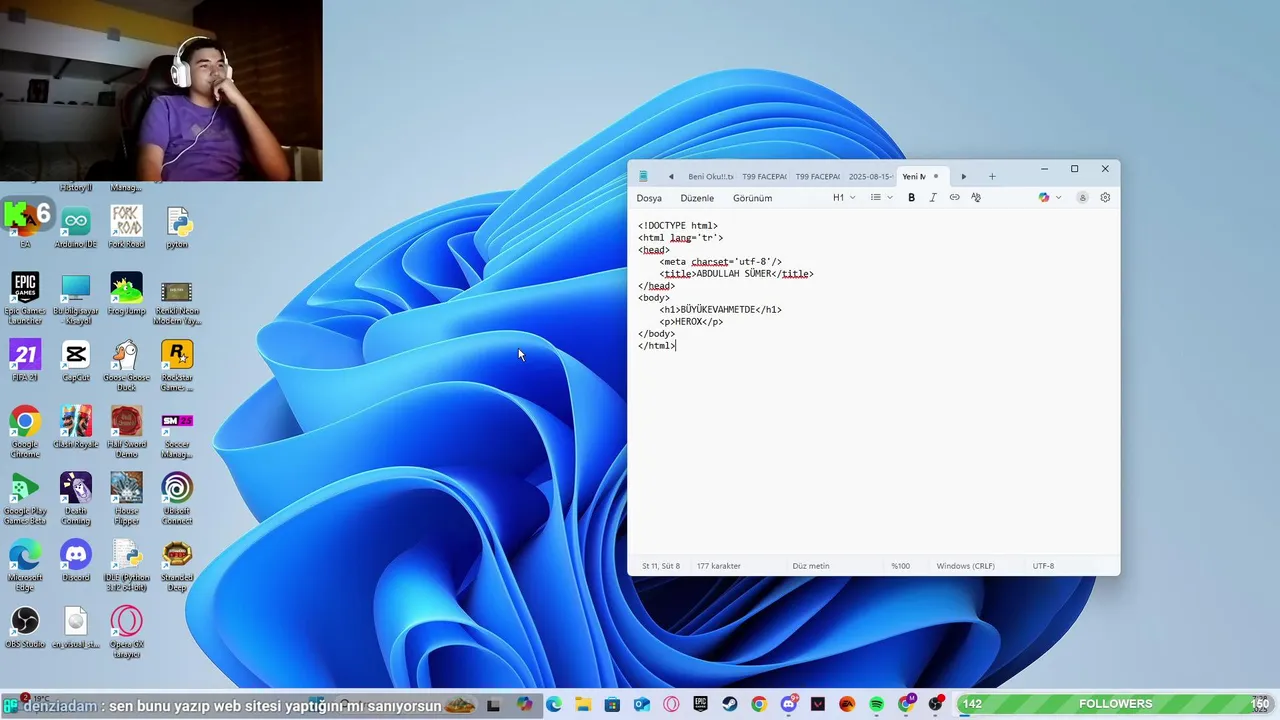The image size is (1280, 720).
Task: Launch Stranded Deep from the desktop
Action: (177, 566)
